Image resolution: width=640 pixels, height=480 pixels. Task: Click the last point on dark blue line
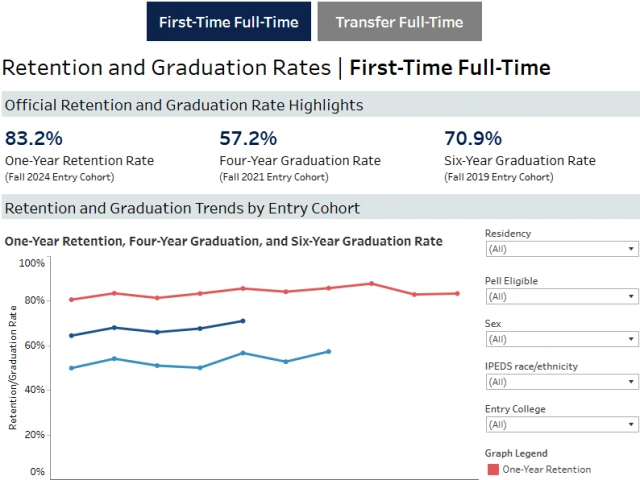pos(243,321)
